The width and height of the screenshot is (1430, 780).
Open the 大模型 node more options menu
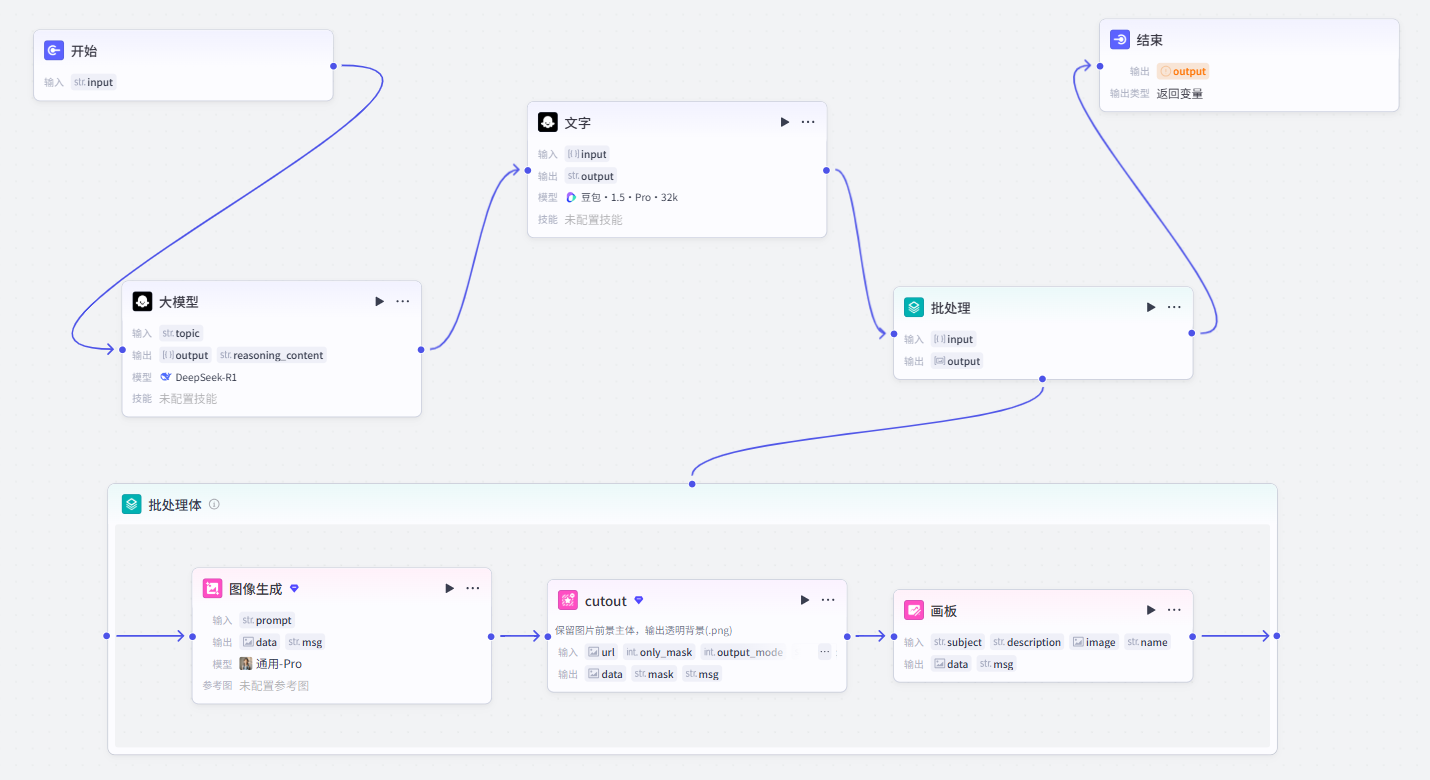point(402,301)
